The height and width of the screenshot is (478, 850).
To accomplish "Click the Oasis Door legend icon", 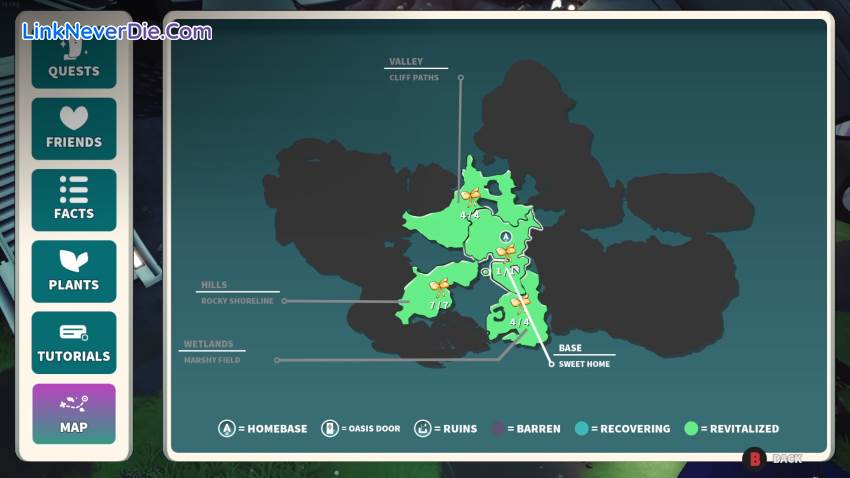I will tap(328, 429).
